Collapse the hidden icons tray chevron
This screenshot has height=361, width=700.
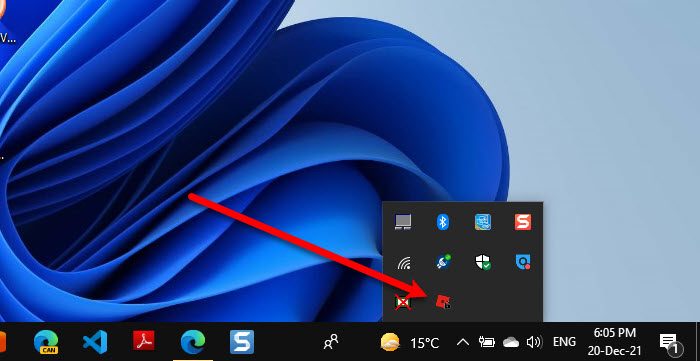click(x=463, y=343)
